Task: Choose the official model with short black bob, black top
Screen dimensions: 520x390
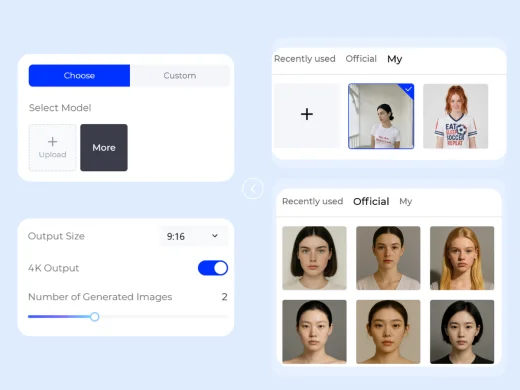Action: [462, 332]
